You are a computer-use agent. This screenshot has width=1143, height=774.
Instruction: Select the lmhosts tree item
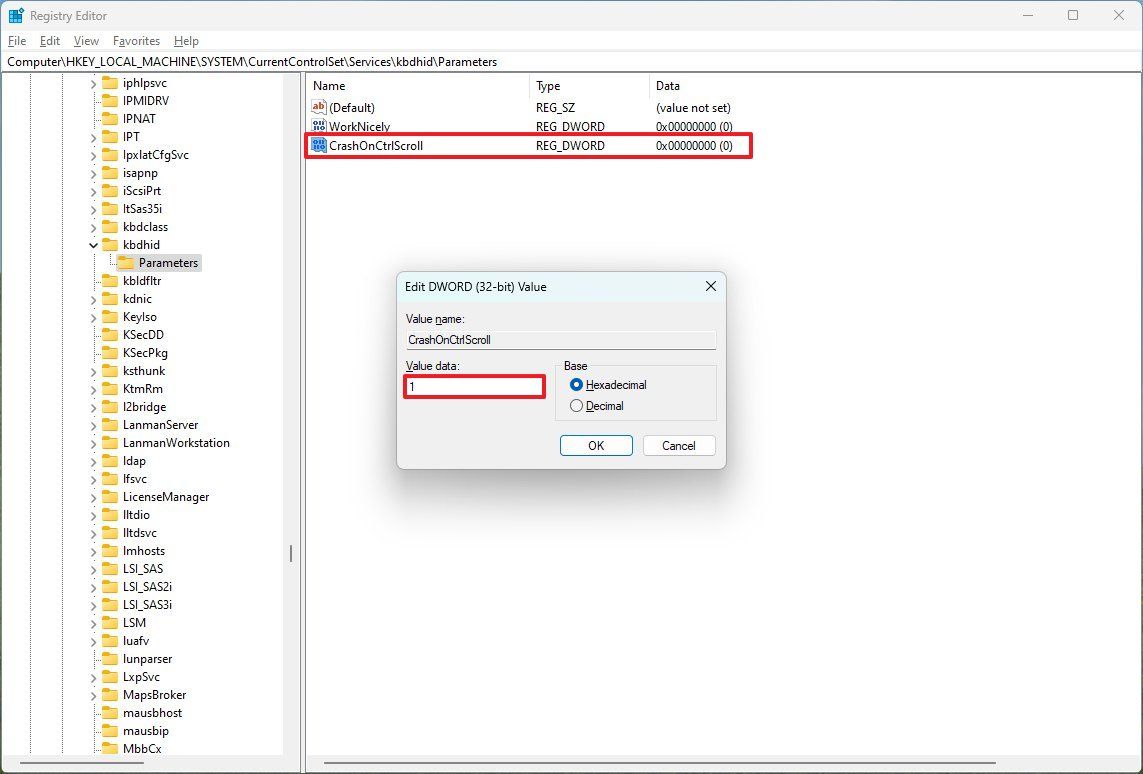coord(144,551)
